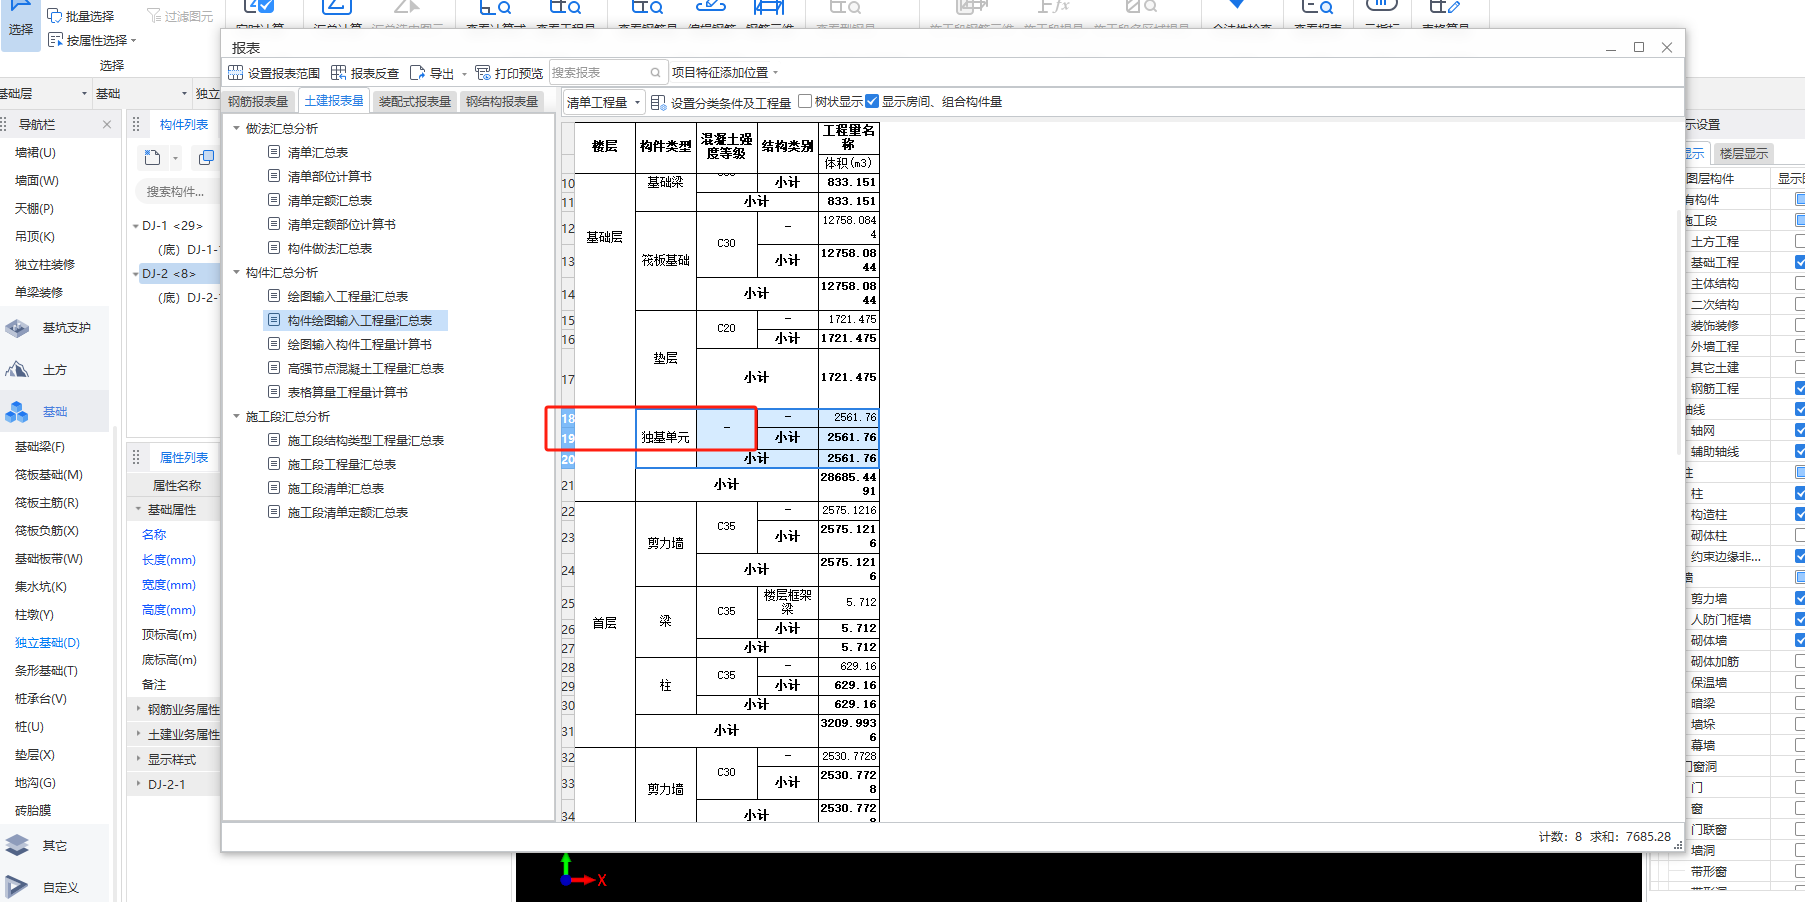Viewport: 1805px width, 902px height.
Task: Toggle the 土方工程 display checkbox
Action: pyautogui.click(x=1800, y=241)
